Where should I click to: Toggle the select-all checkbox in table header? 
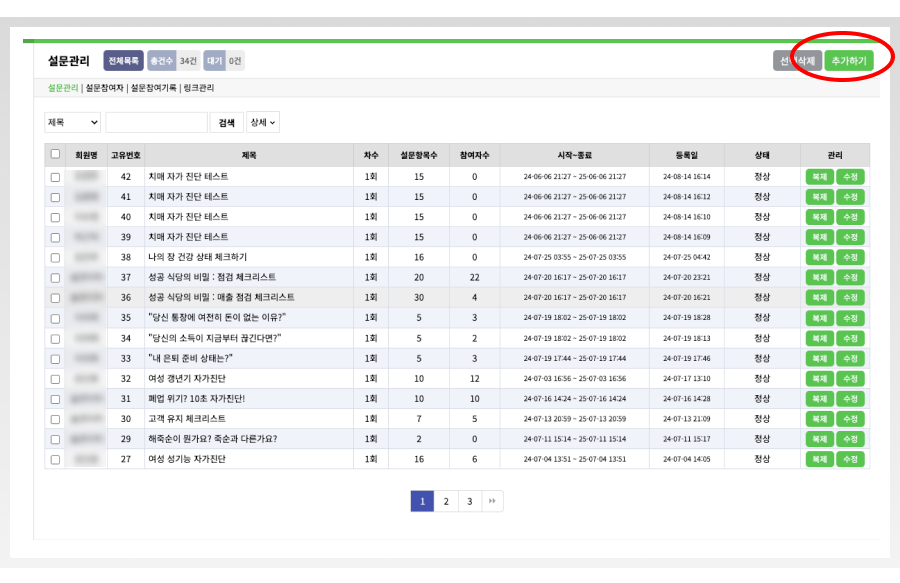pyautogui.click(x=55, y=154)
